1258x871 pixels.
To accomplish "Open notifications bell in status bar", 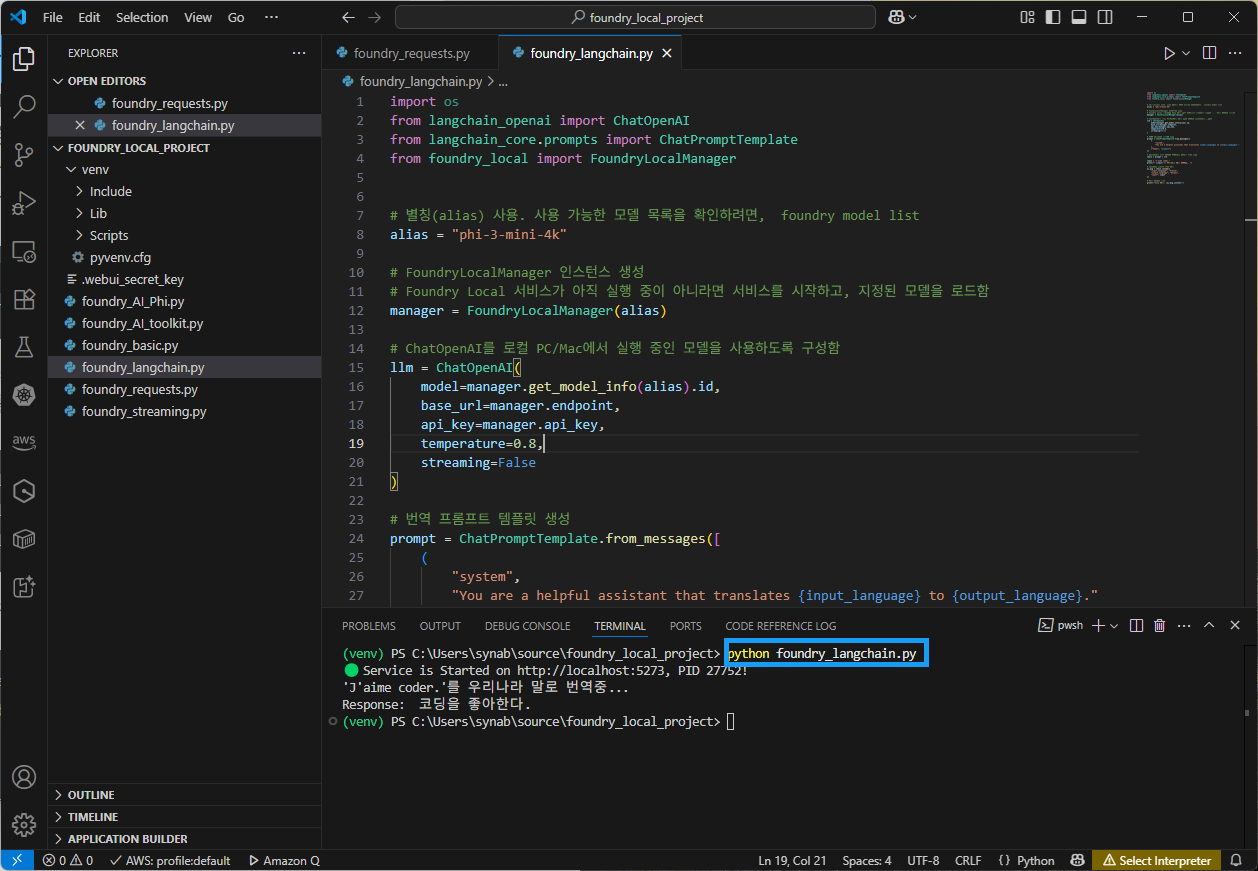I will pyautogui.click(x=1235, y=860).
